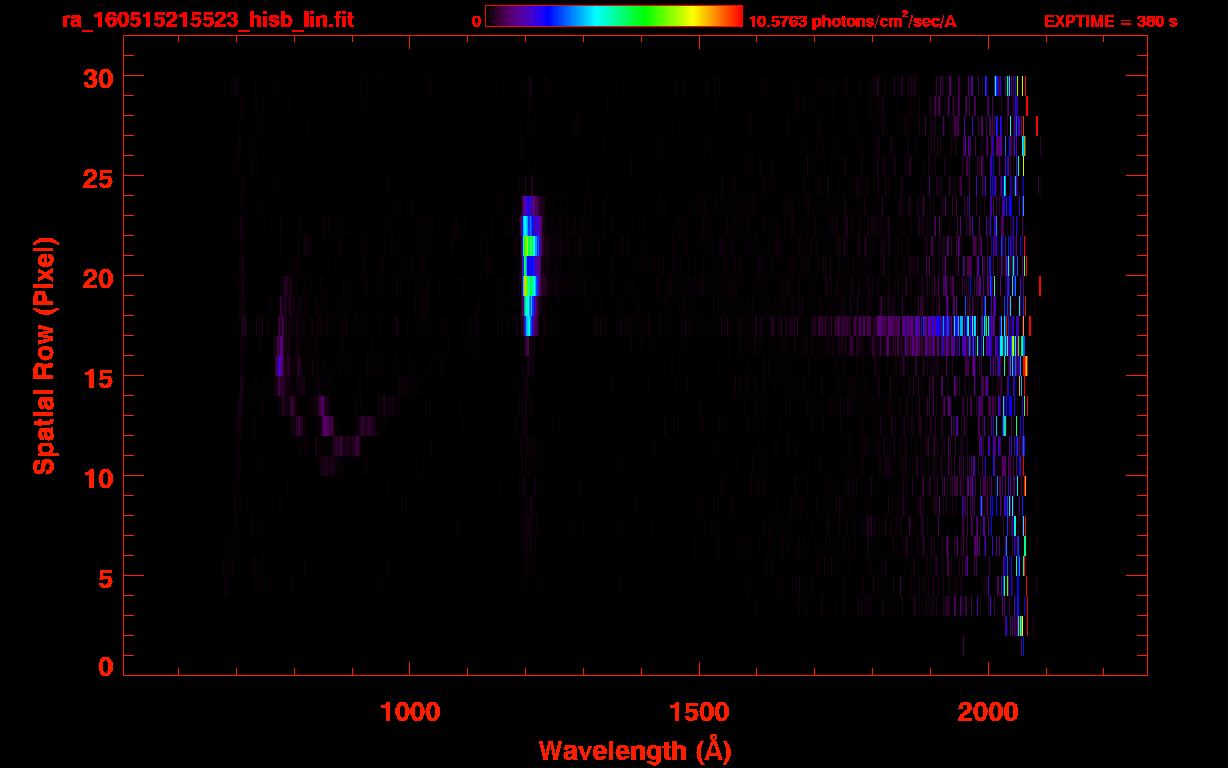The height and width of the screenshot is (768, 1228).
Task: Click the 10.5763 photons/cm²/sec/A label
Action: 852,21
